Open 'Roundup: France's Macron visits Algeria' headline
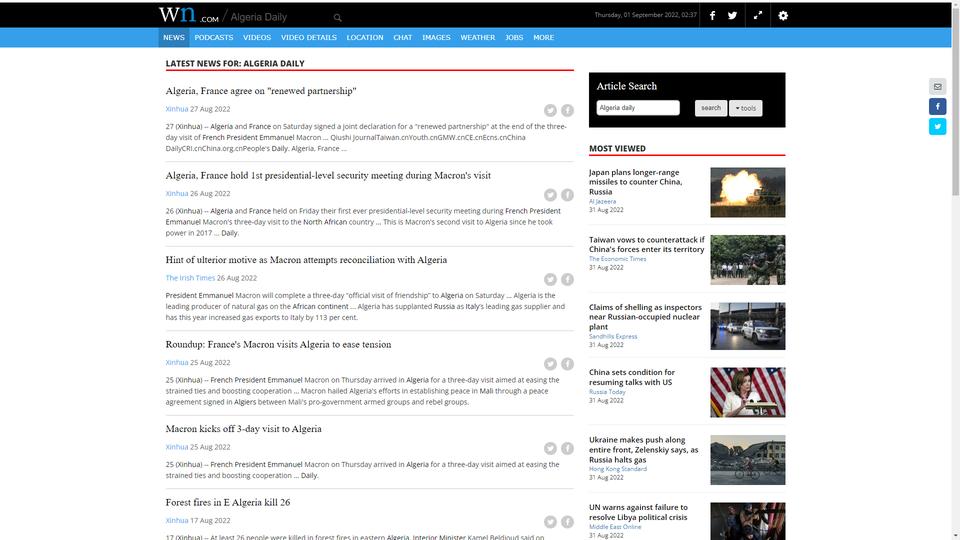 coord(278,344)
